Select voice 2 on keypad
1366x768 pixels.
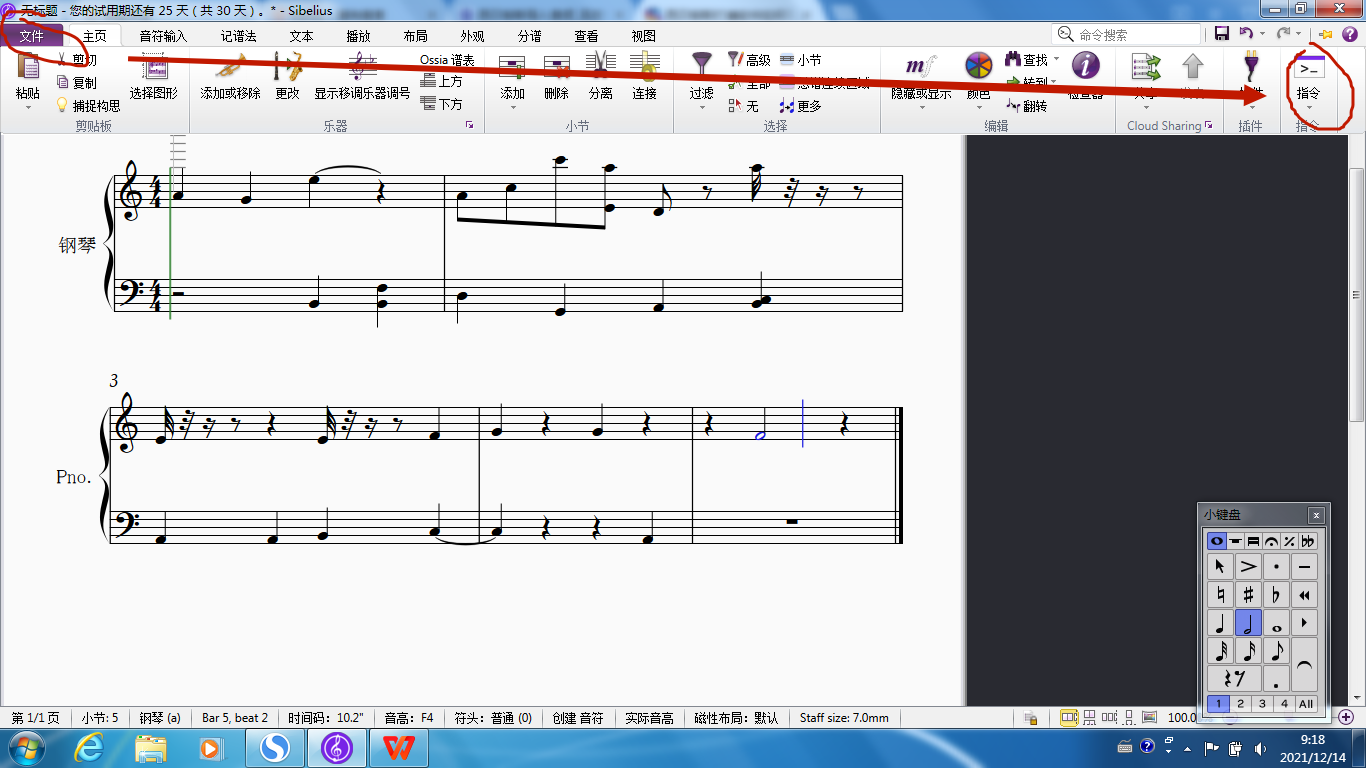[1240, 704]
